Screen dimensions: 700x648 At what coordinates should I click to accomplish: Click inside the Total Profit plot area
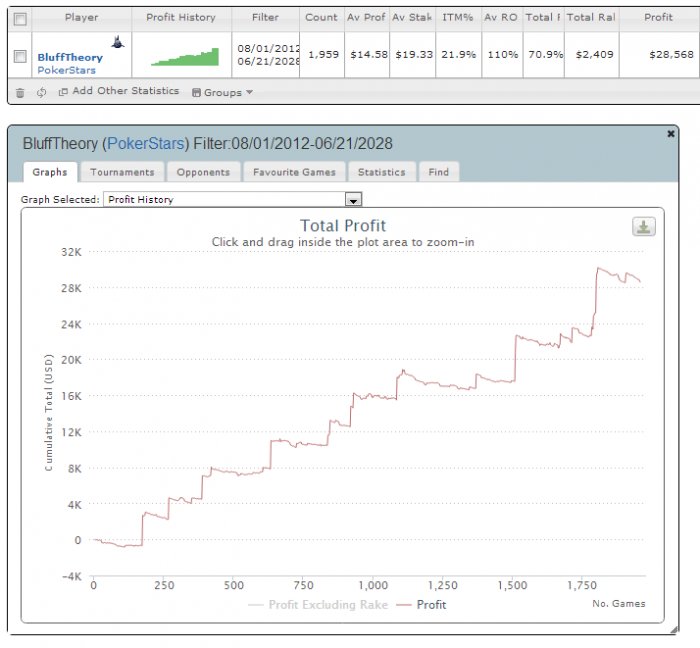368,414
